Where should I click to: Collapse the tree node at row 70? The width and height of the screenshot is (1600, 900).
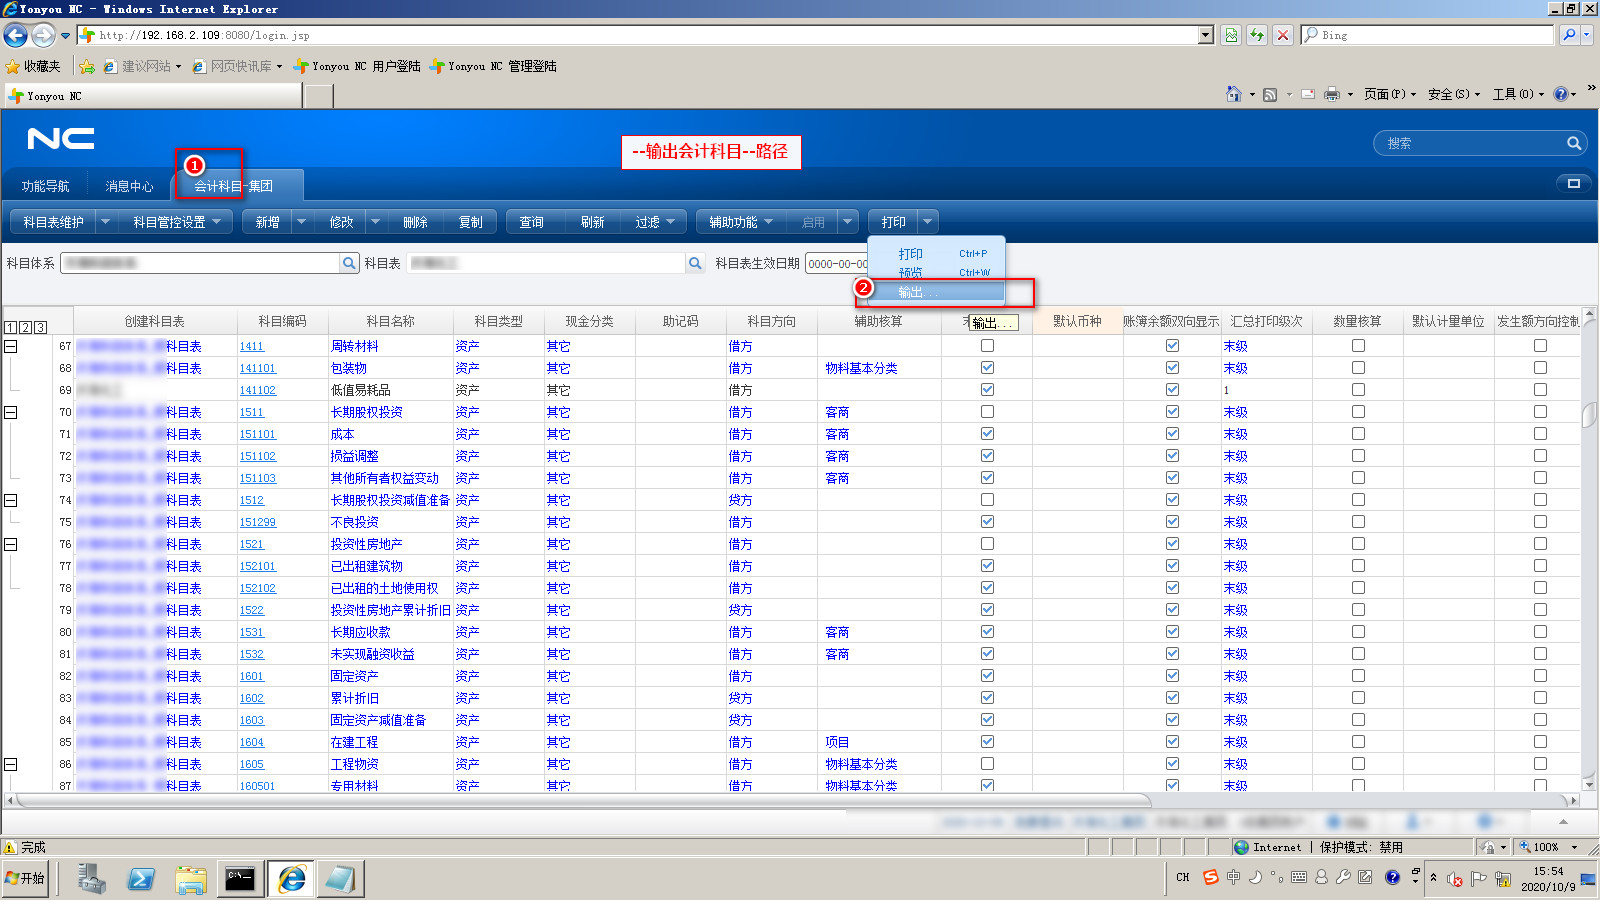click(x=11, y=412)
